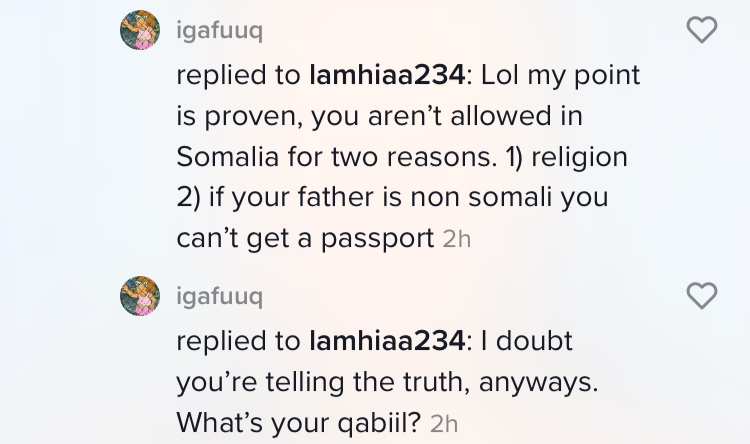
Task: Open igafuuq's avatar on the first comment
Action: point(140,30)
